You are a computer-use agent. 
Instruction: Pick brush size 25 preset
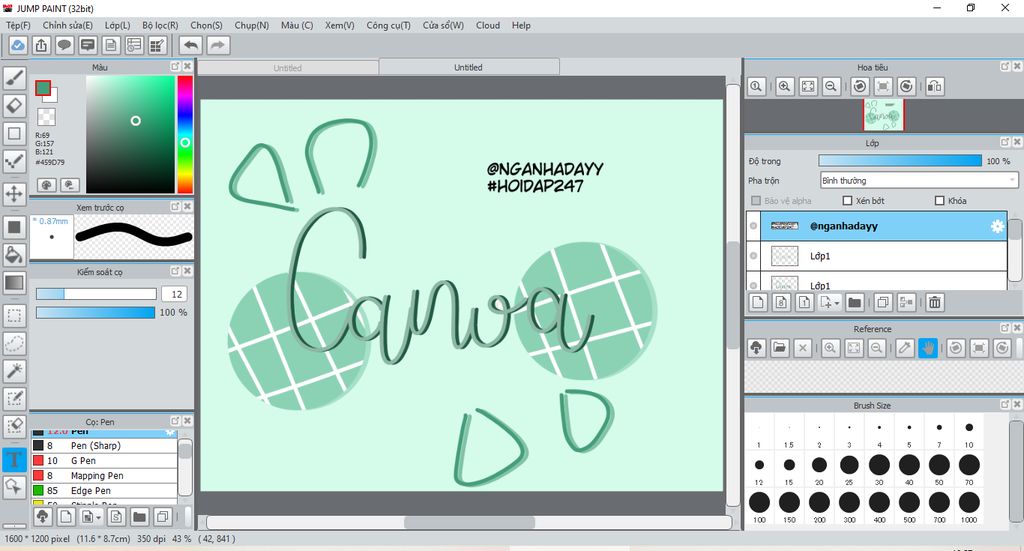(849, 469)
